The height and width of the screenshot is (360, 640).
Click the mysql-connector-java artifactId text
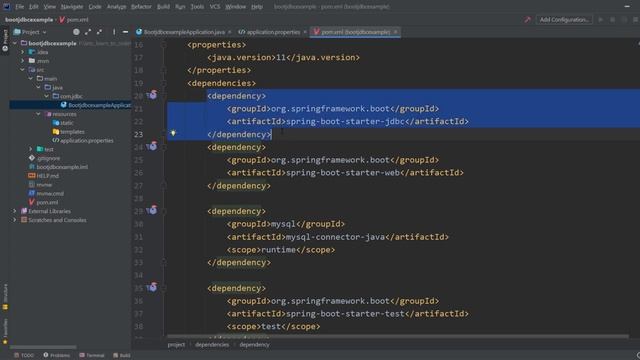tap(336, 237)
